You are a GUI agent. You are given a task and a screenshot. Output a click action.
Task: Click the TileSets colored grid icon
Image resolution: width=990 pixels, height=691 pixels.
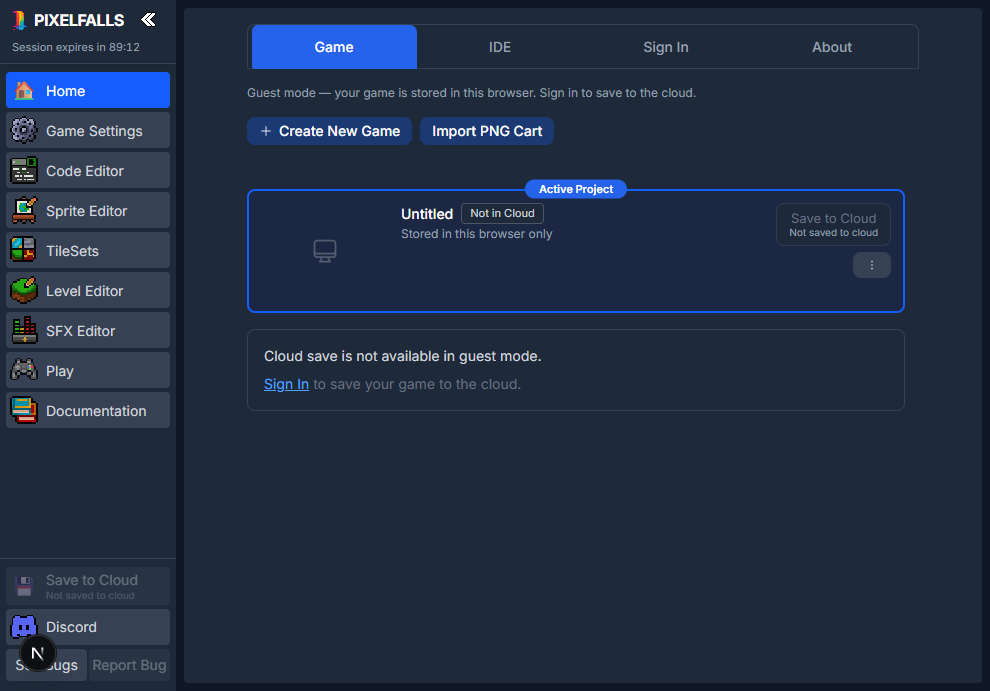(24, 251)
